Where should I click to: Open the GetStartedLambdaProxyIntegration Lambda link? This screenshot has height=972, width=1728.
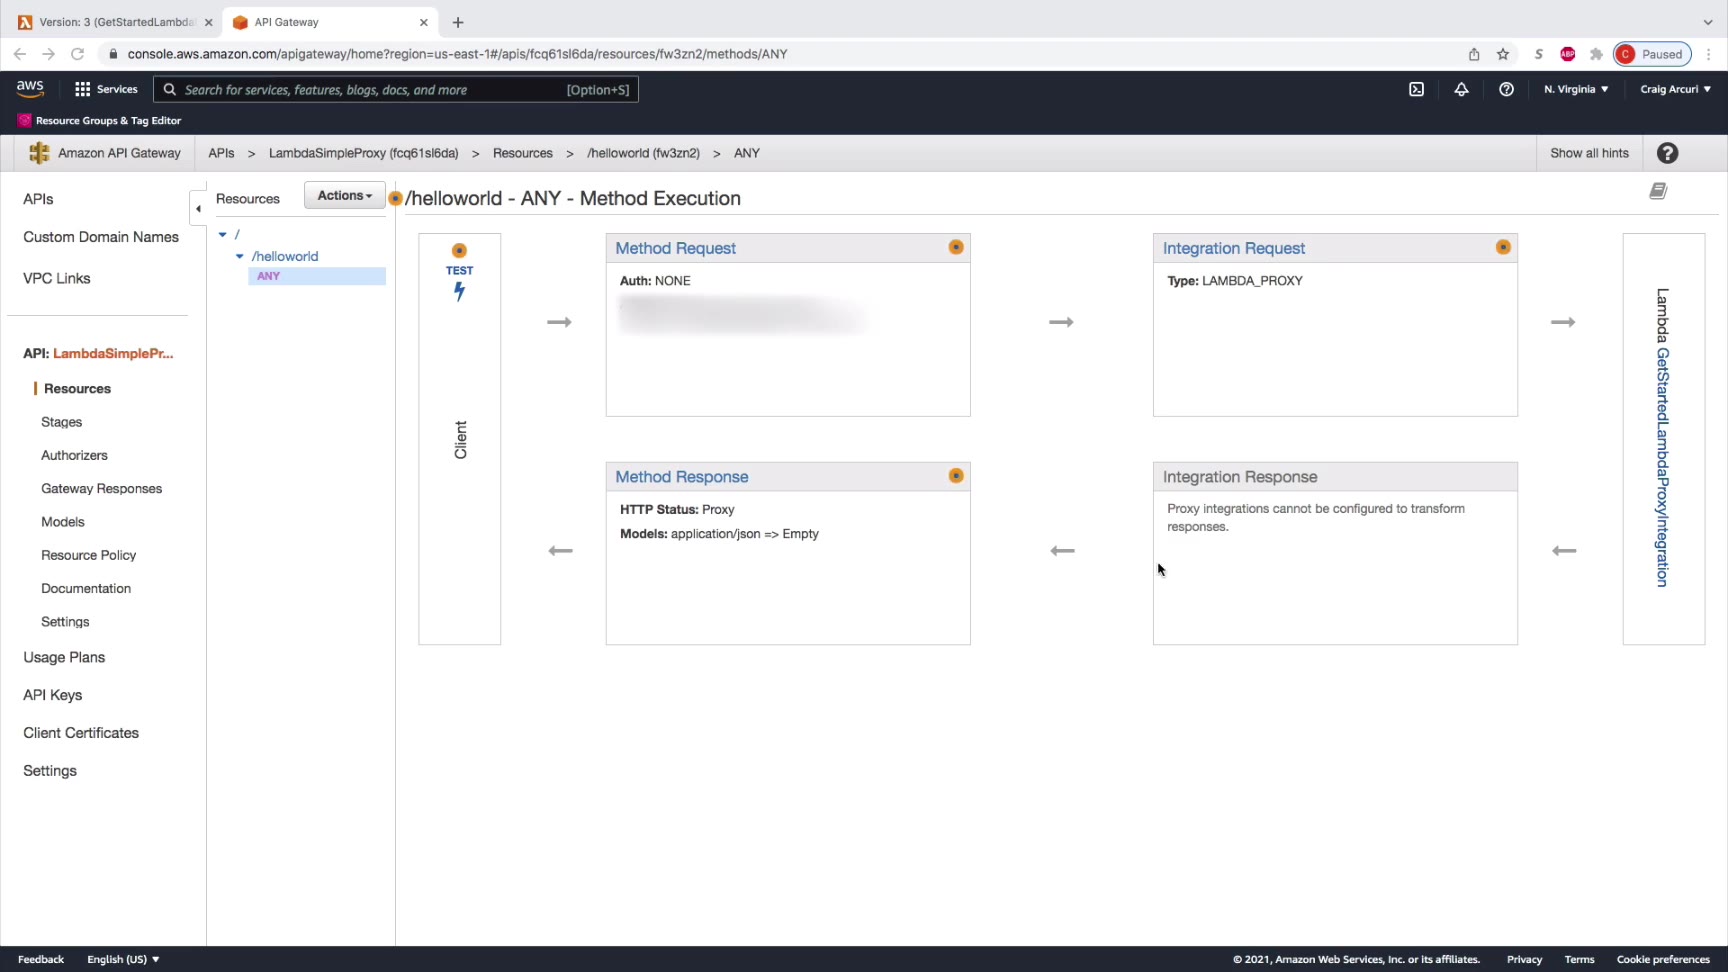(x=1662, y=467)
